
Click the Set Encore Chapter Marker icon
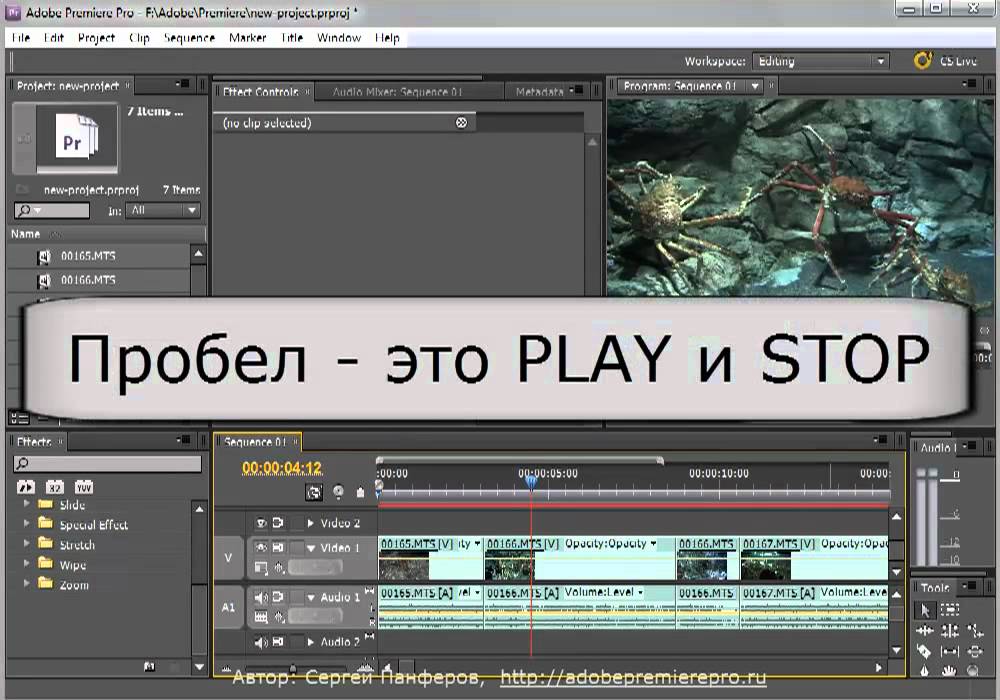[338, 492]
